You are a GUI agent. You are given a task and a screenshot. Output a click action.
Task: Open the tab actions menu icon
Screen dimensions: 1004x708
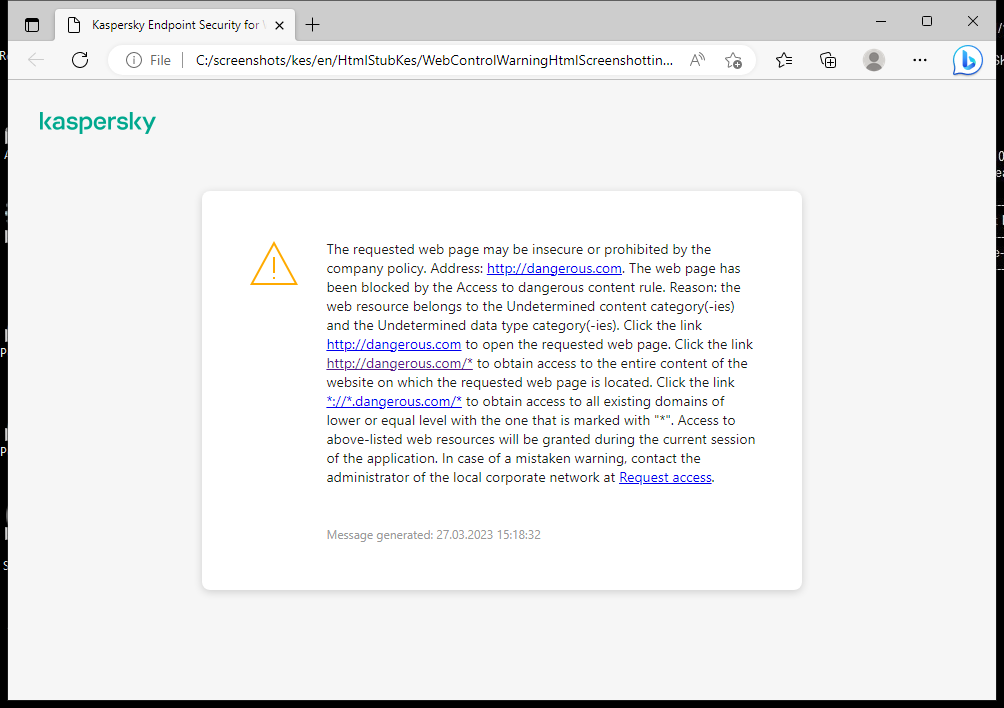point(32,25)
